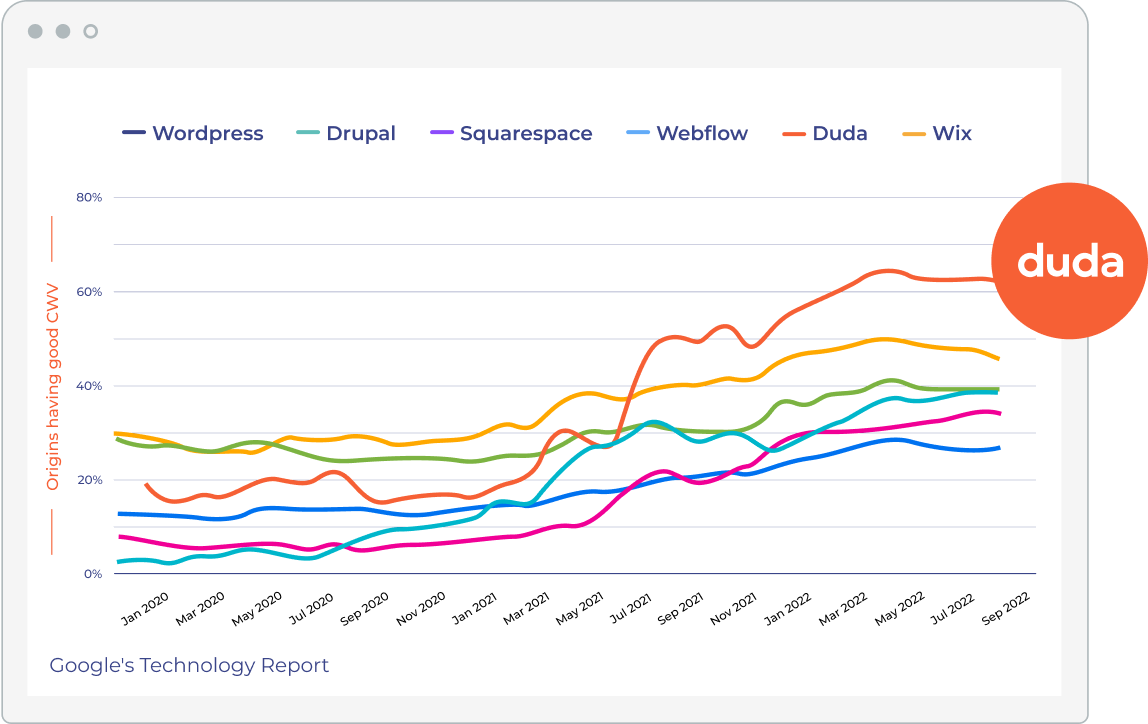Click the "Google's Technology Report" caption
Image resolution: width=1148 pixels, height=724 pixels.
[x=189, y=665]
